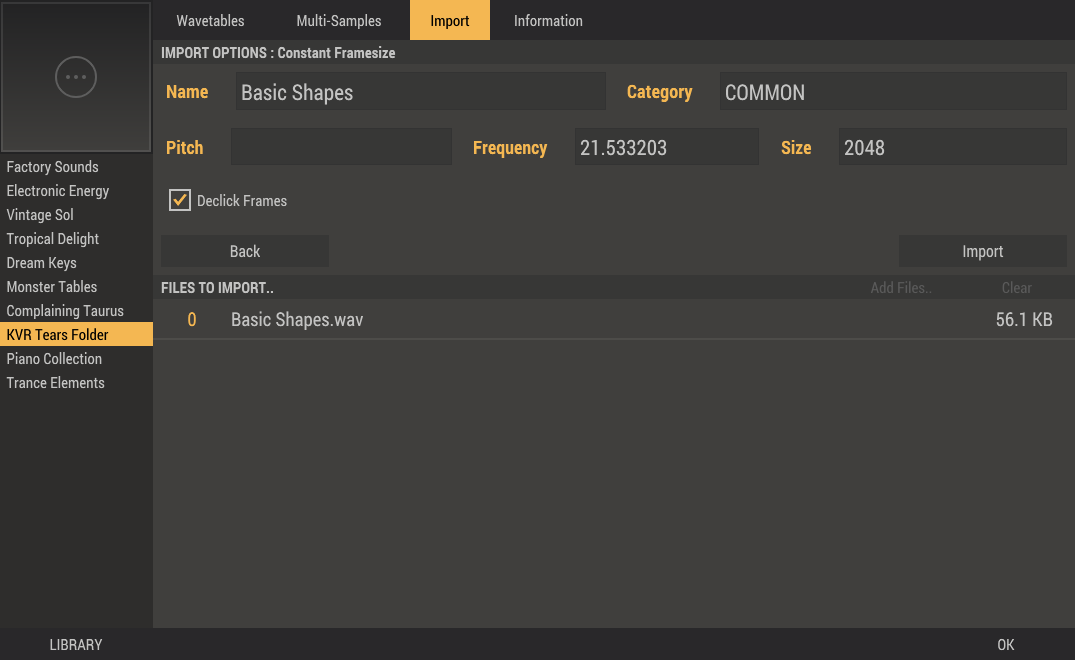Choose Trance Elements folder
This screenshot has height=660, width=1075.
[56, 383]
